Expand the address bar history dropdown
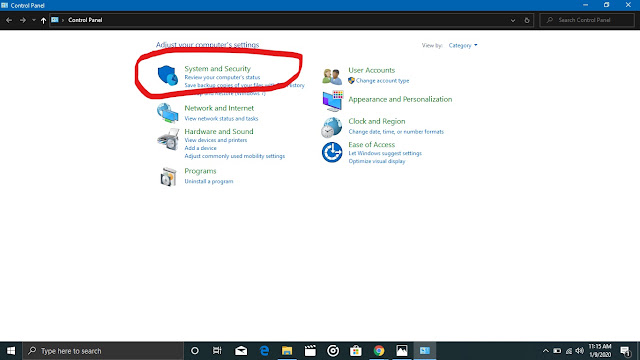Image resolution: width=640 pixels, height=360 pixels. point(513,20)
